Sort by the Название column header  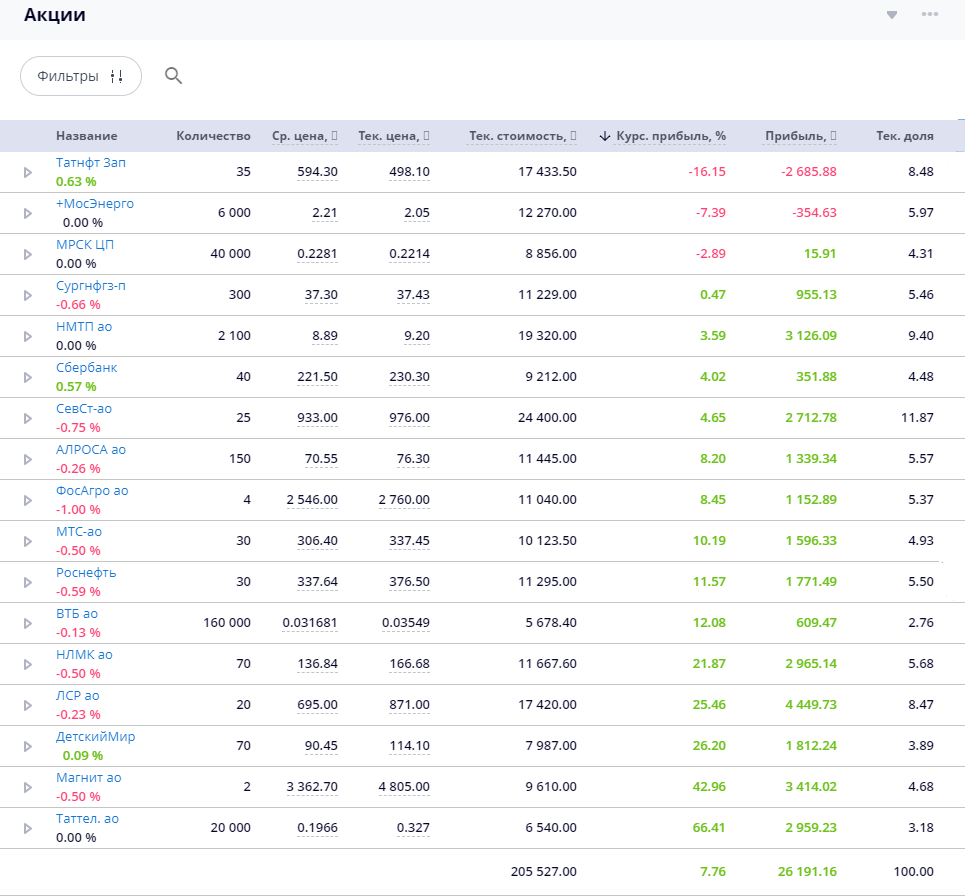click(86, 136)
